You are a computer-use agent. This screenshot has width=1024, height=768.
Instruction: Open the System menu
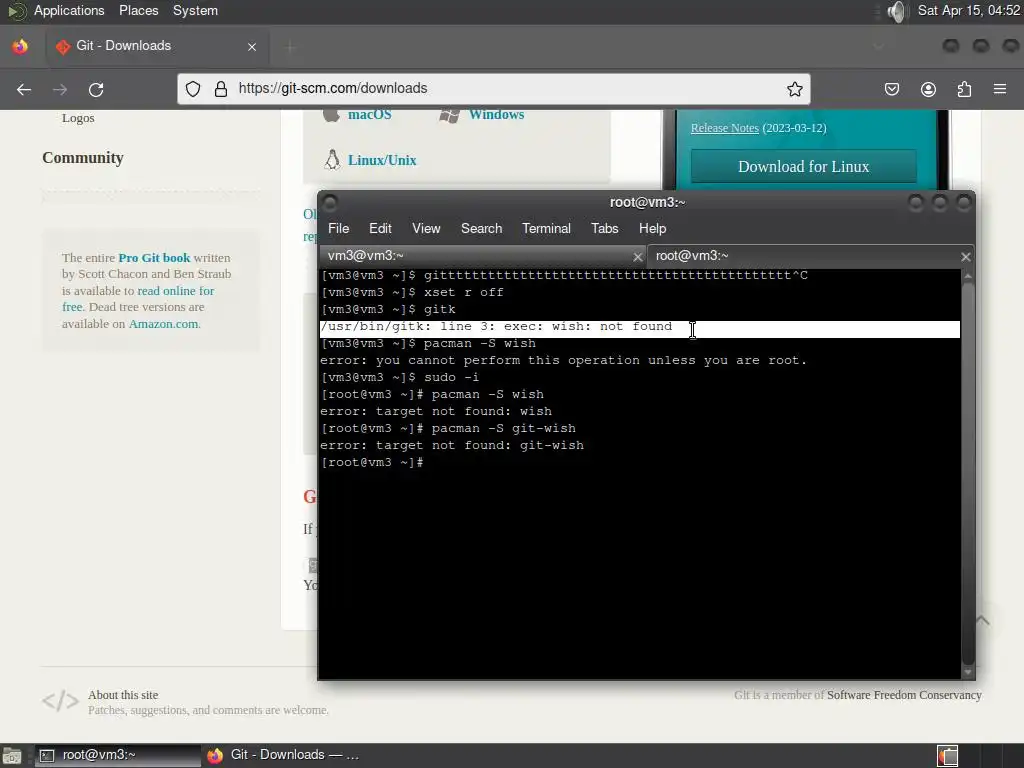click(195, 10)
